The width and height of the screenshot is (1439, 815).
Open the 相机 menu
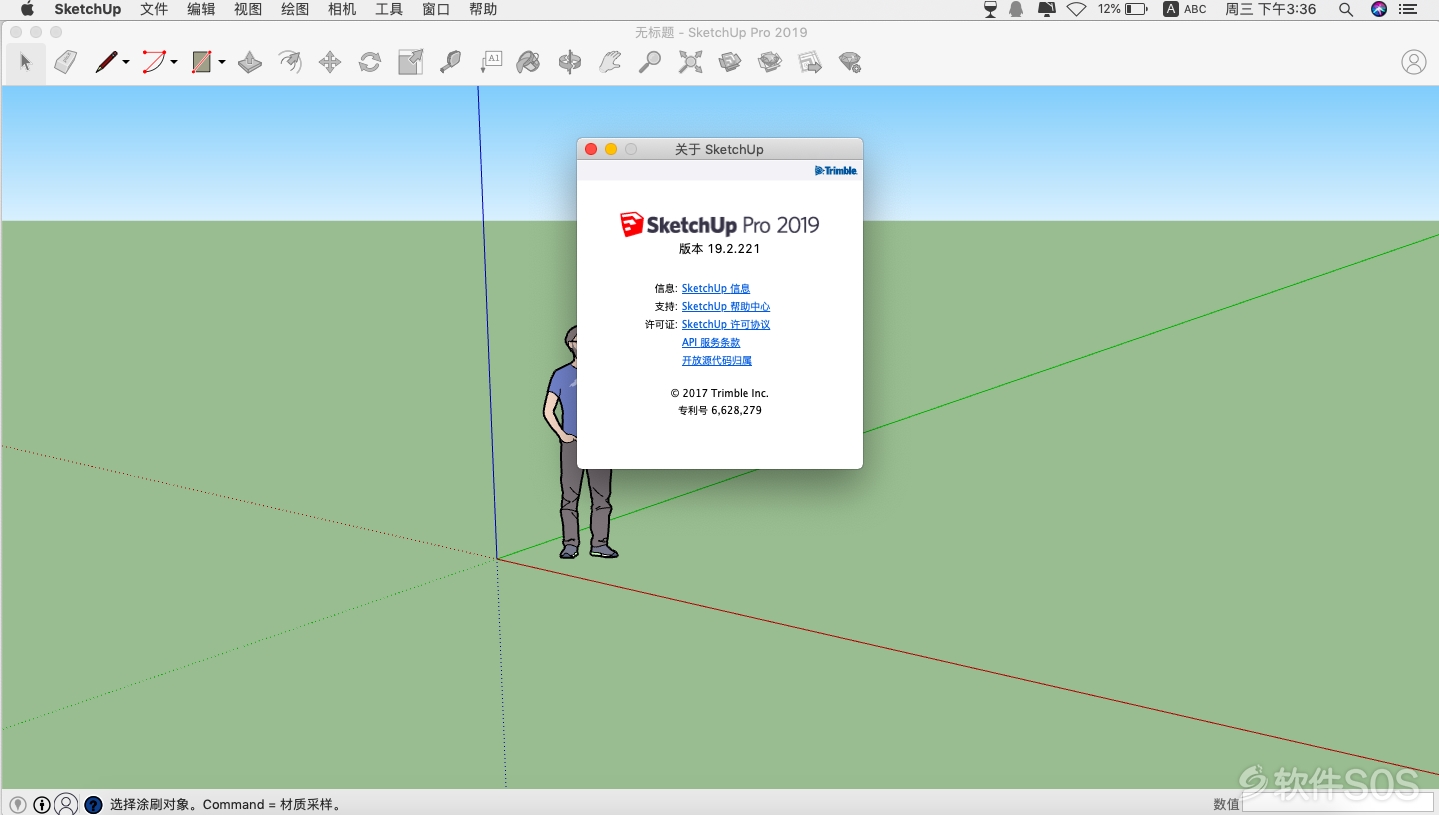click(342, 9)
